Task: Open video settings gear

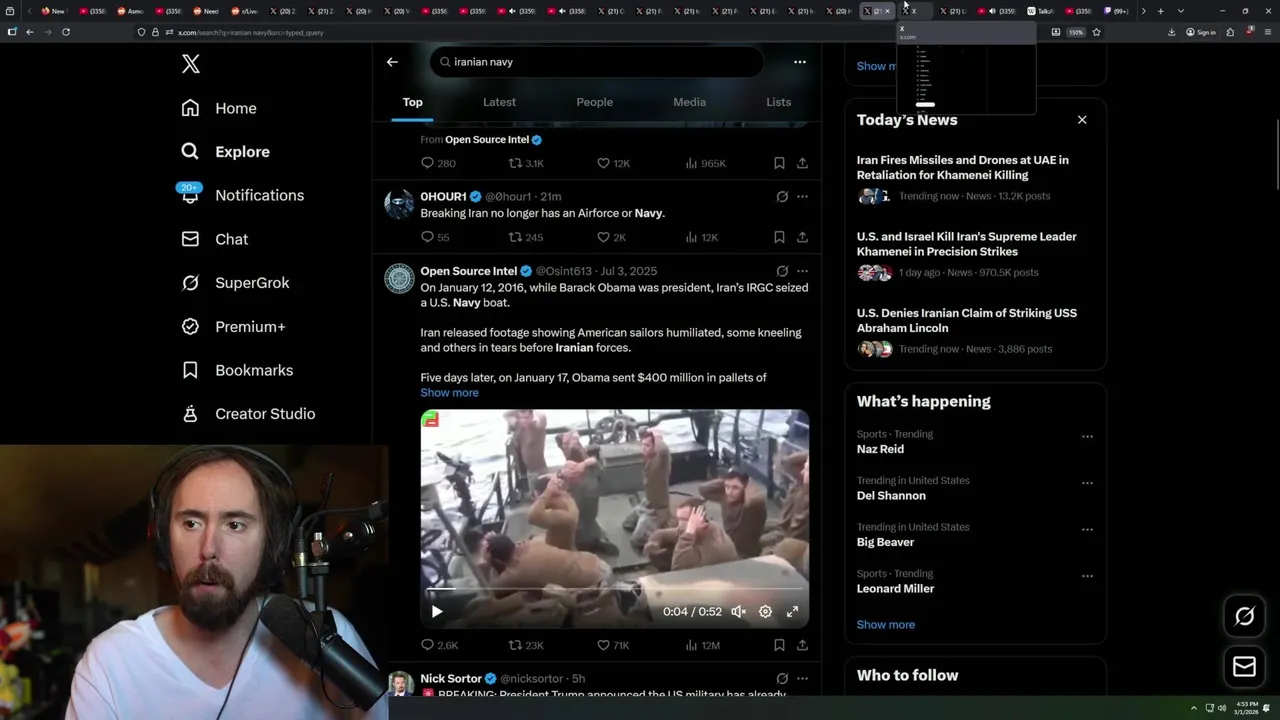Action: (765, 611)
